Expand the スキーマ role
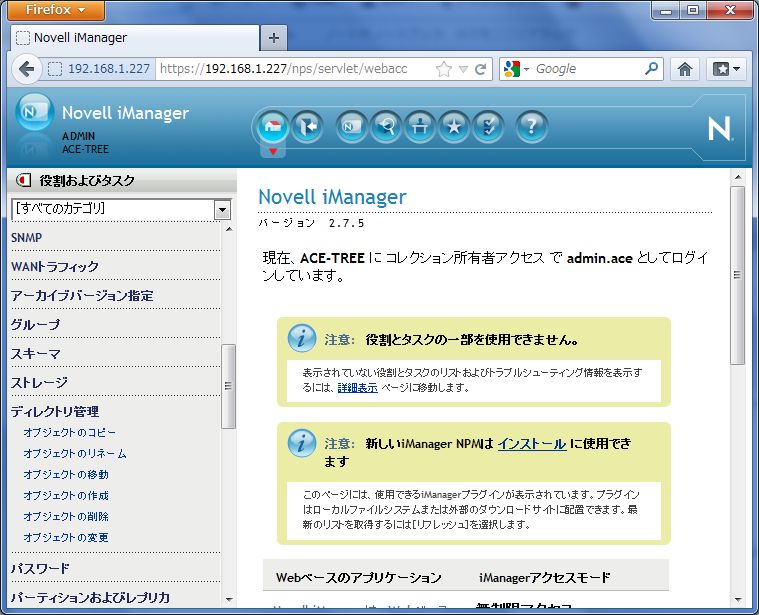The width and height of the screenshot is (759, 615). pos(35,354)
